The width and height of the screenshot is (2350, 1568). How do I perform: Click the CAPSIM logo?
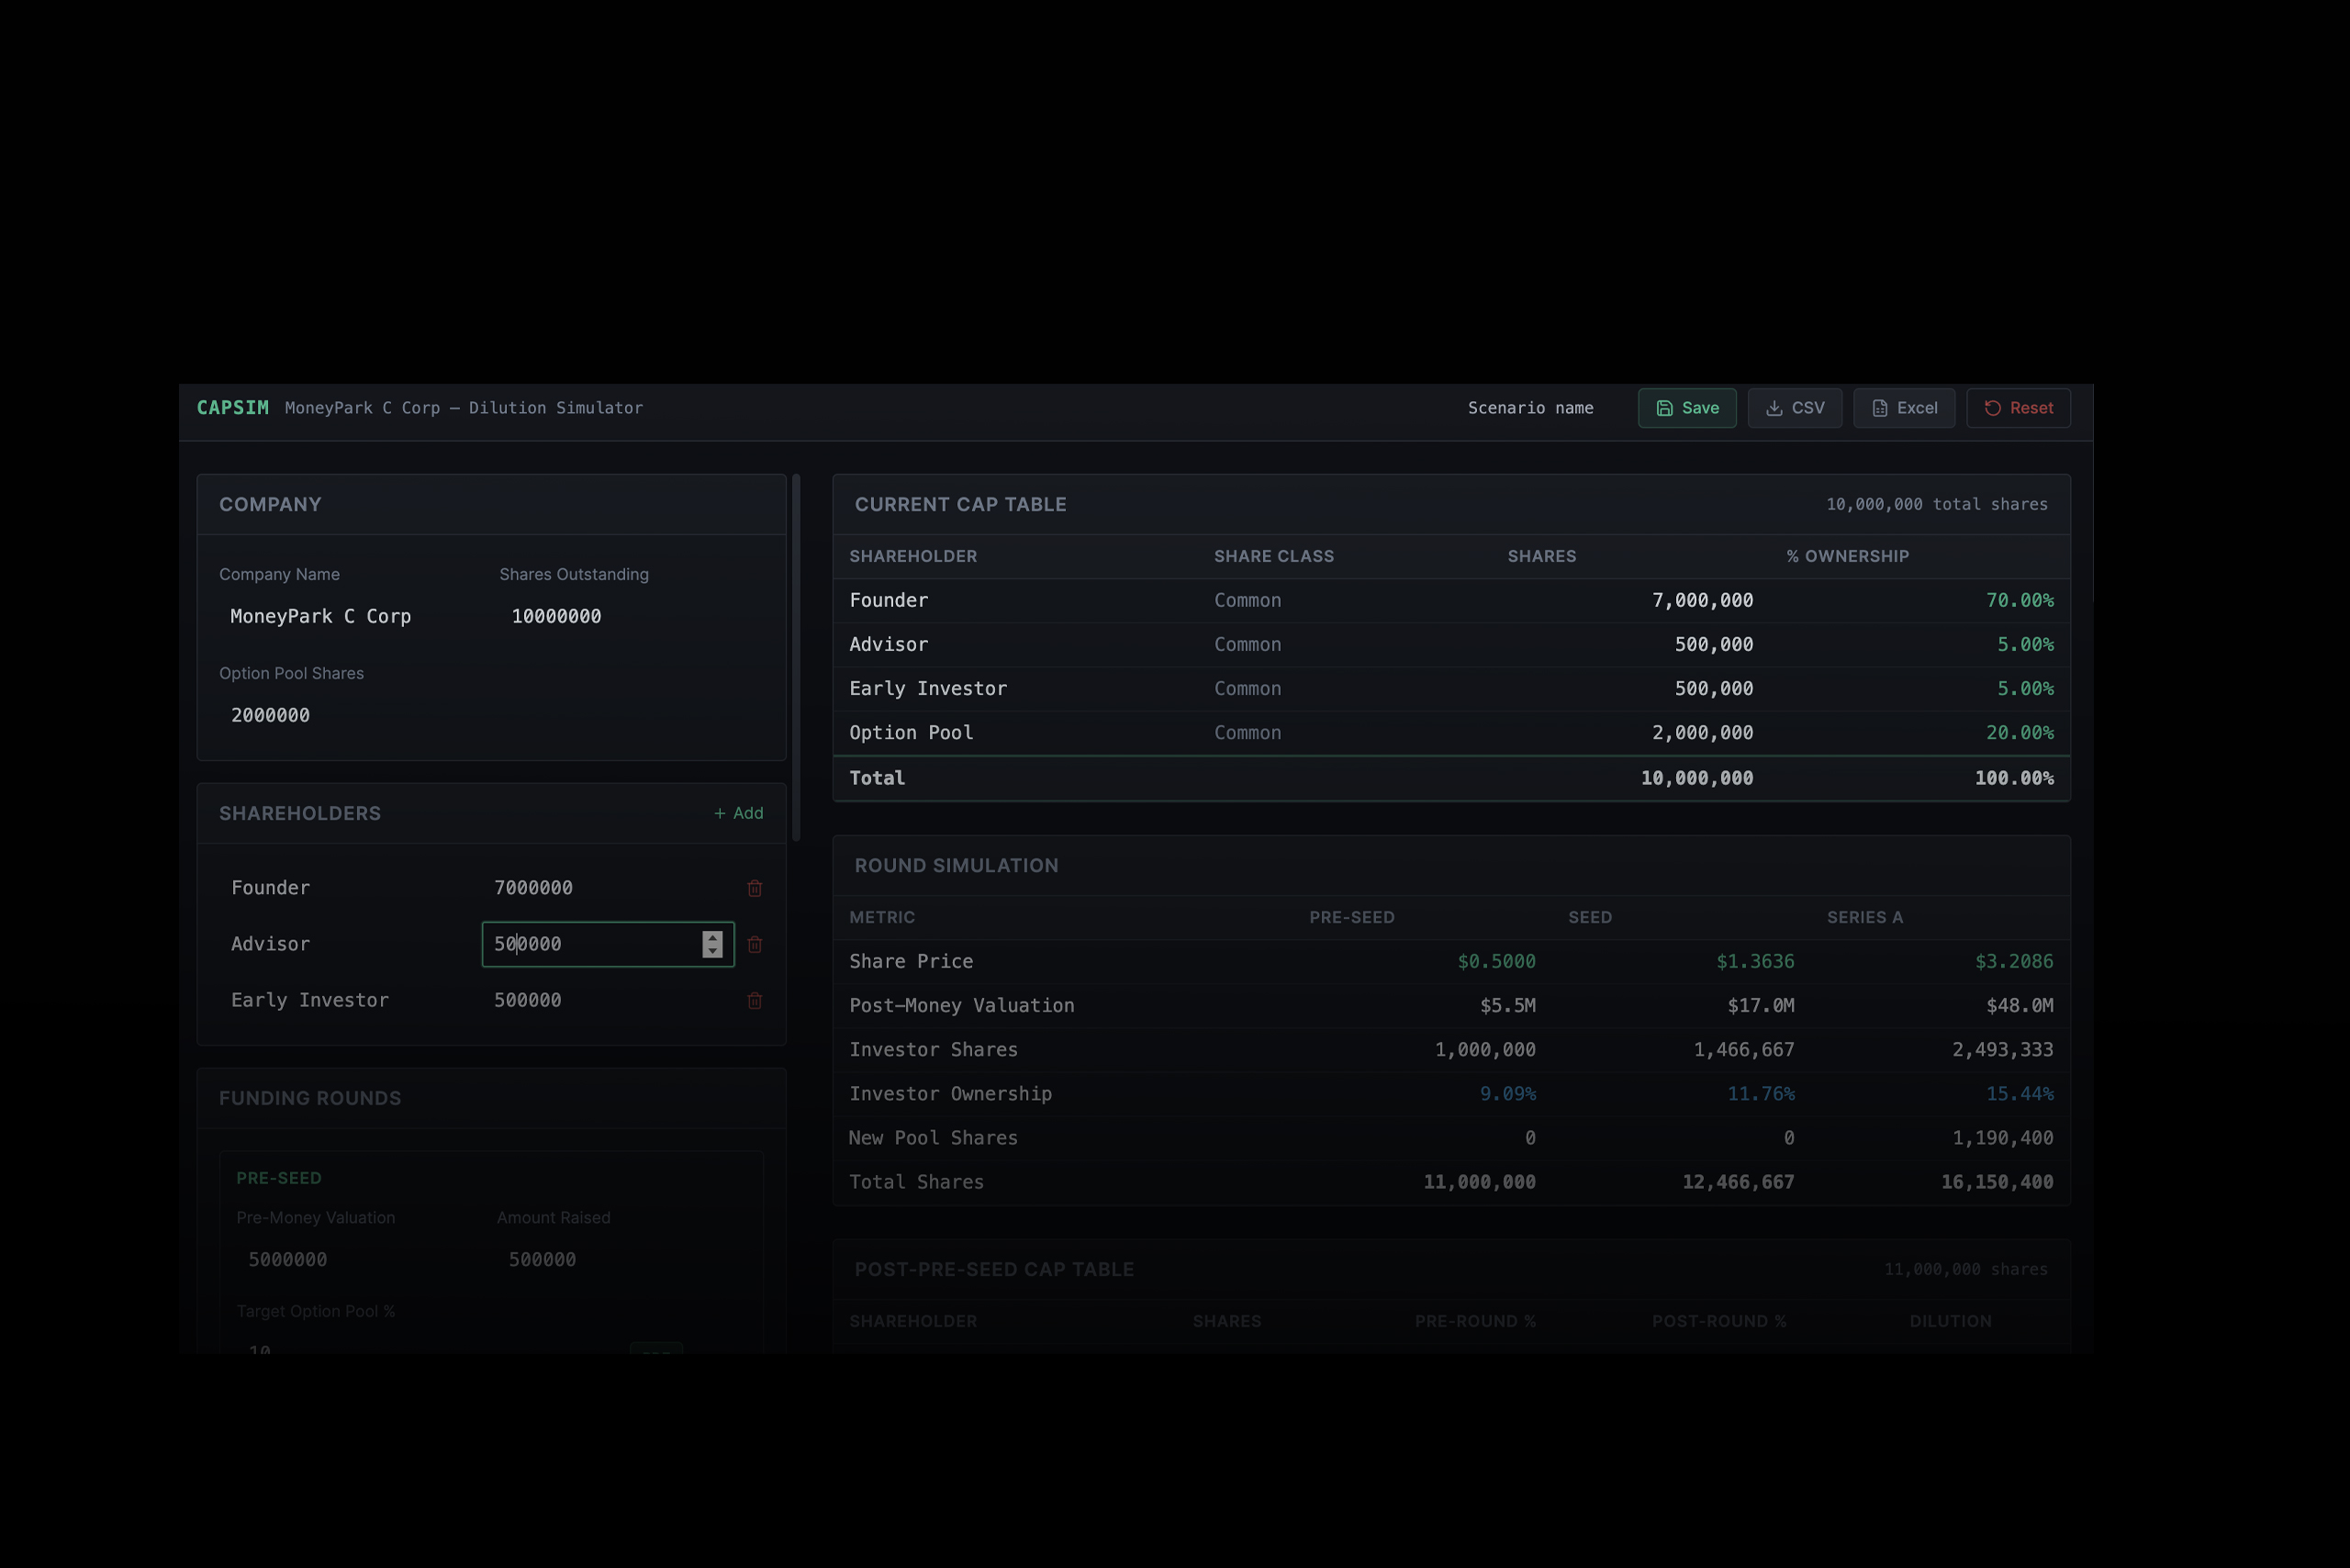pyautogui.click(x=232, y=408)
